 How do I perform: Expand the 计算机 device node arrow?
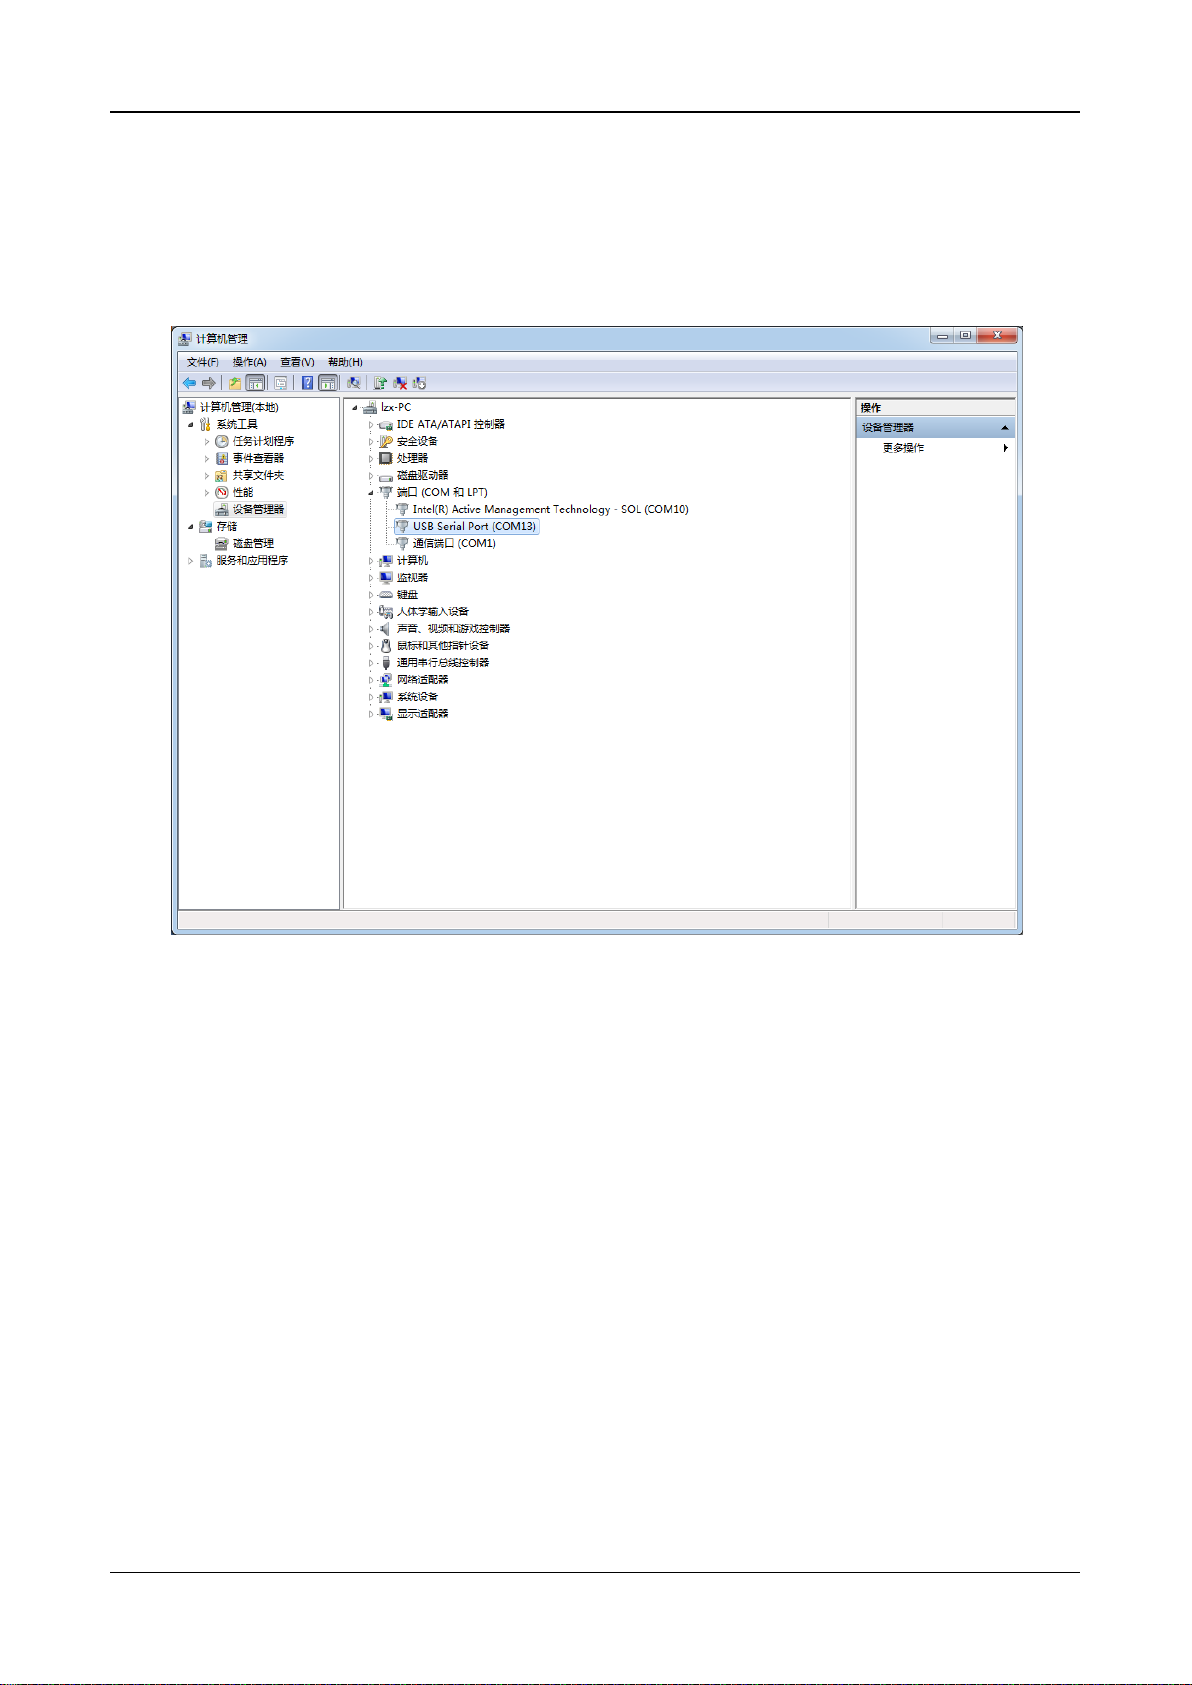(371, 560)
